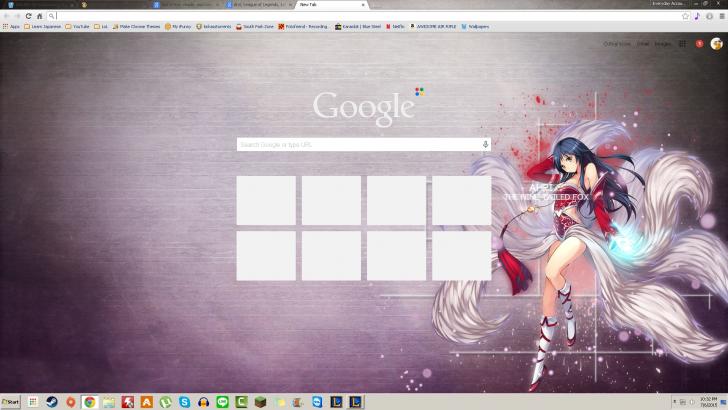This screenshot has height=410, width=728.
Task: Open the Google account profile avatar
Action: (x=716, y=44)
